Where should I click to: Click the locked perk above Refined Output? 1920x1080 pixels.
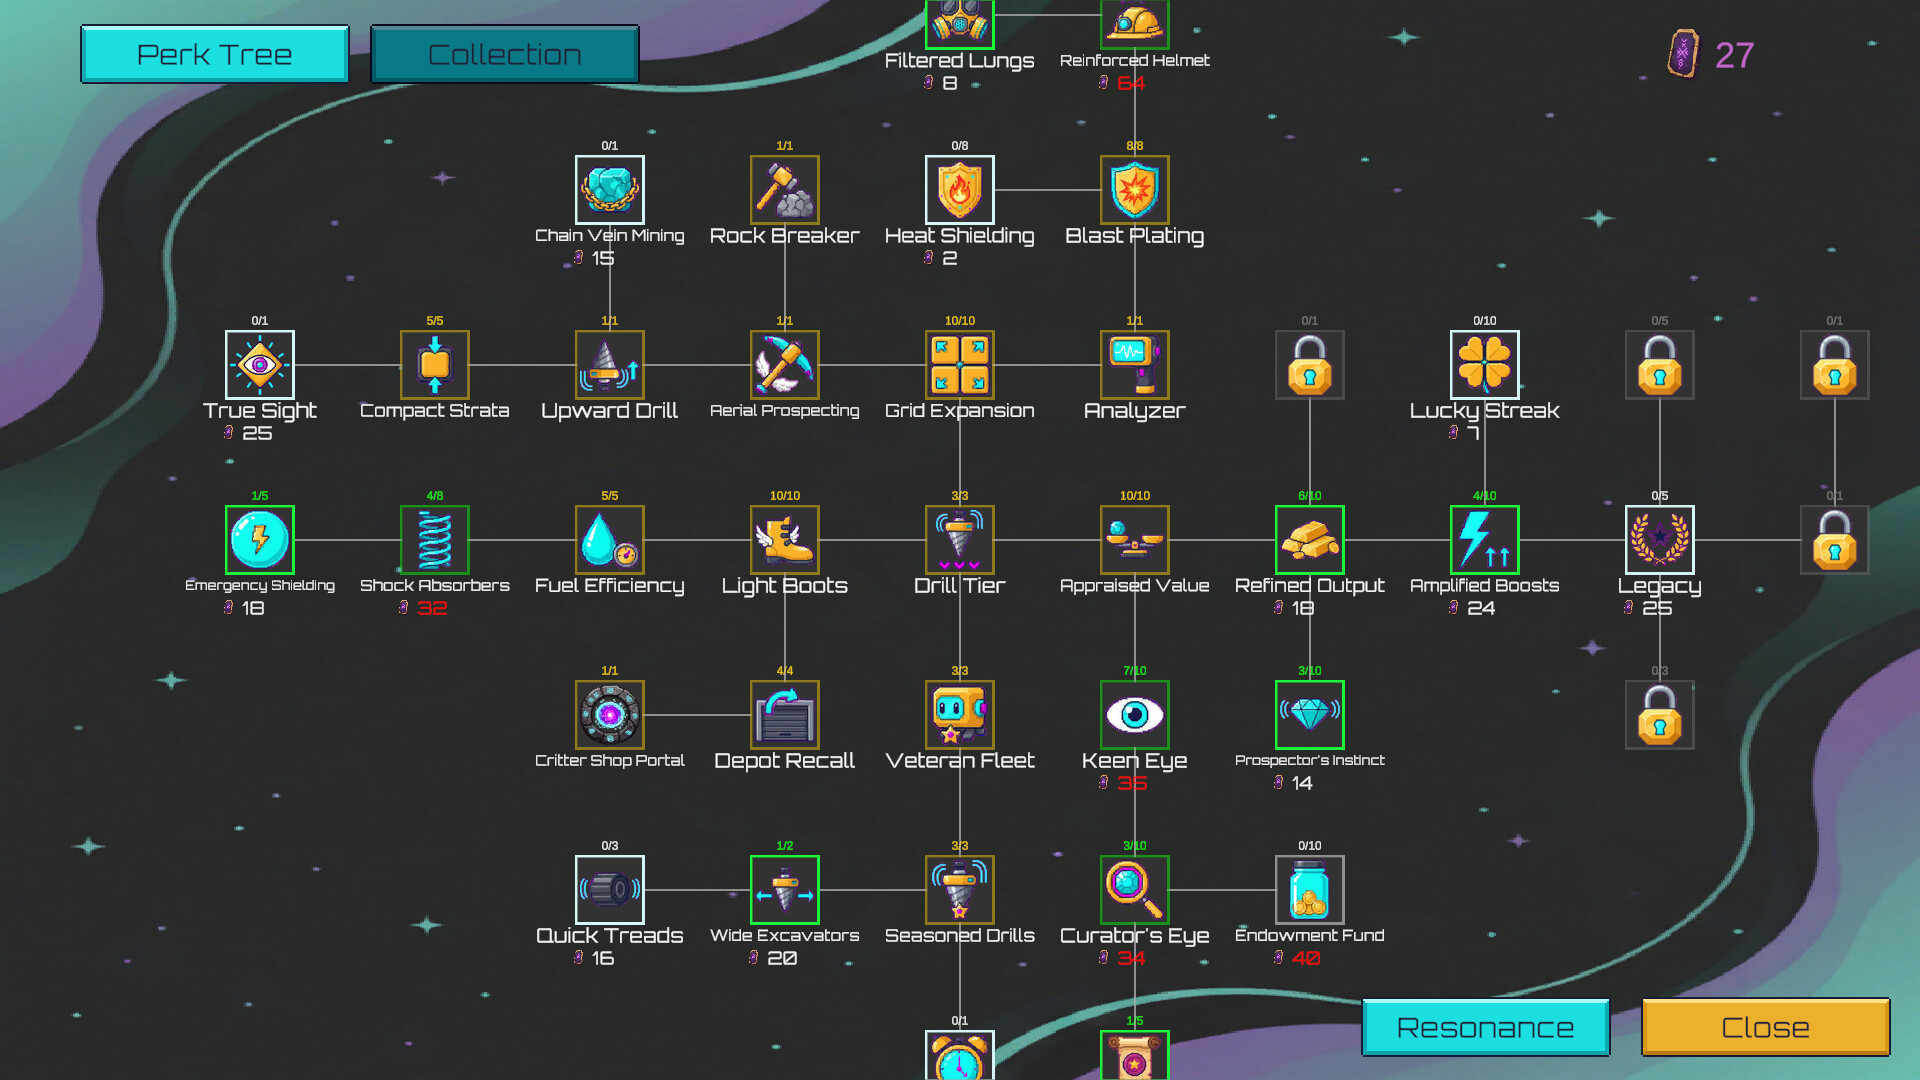coord(1310,365)
